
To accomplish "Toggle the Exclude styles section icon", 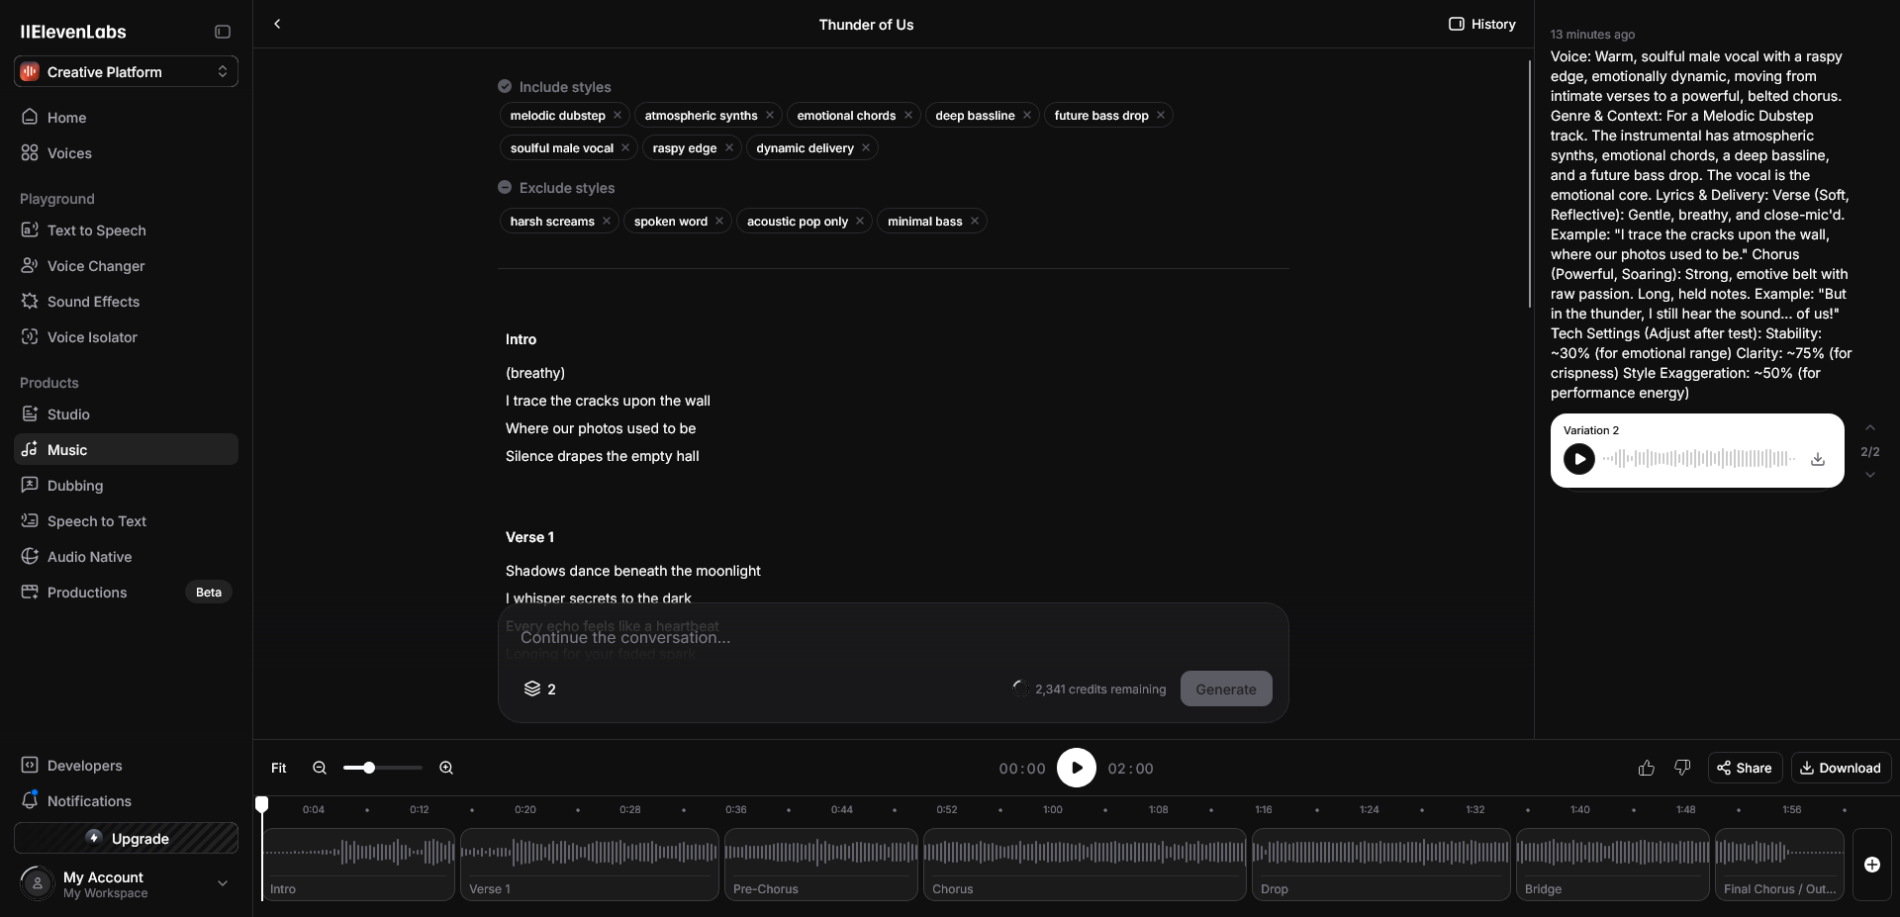I will [505, 188].
